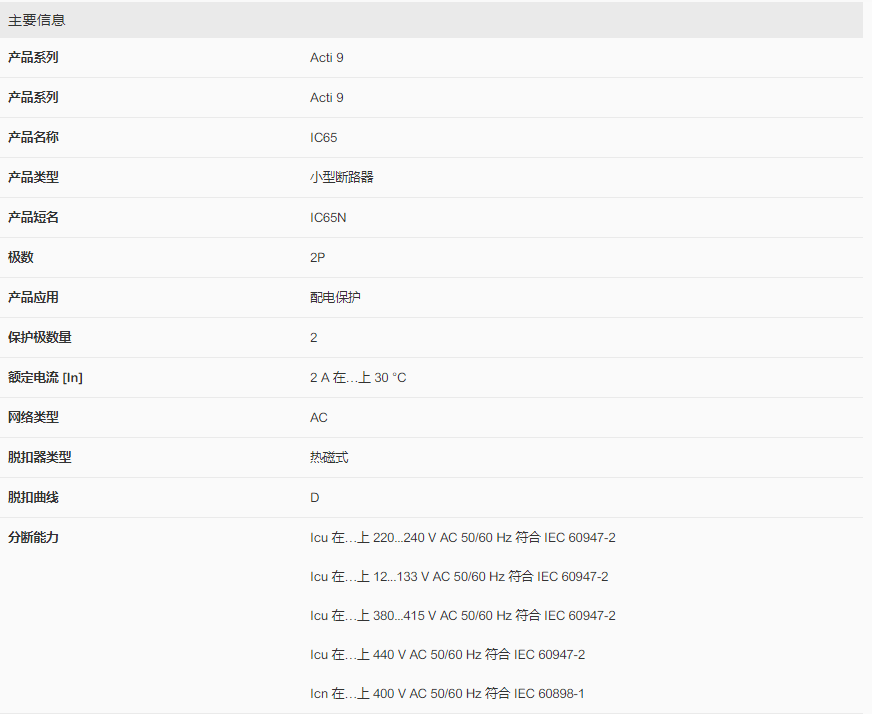872x714 pixels.
Task: Click the second 产品系列 row label
Action: coord(33,97)
